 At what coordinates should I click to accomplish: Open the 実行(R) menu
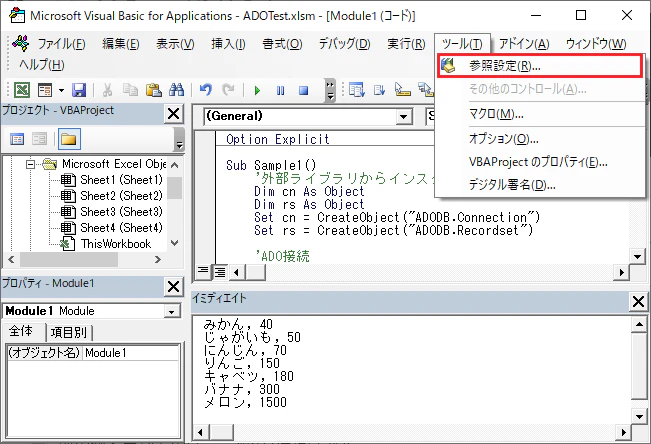(x=406, y=44)
